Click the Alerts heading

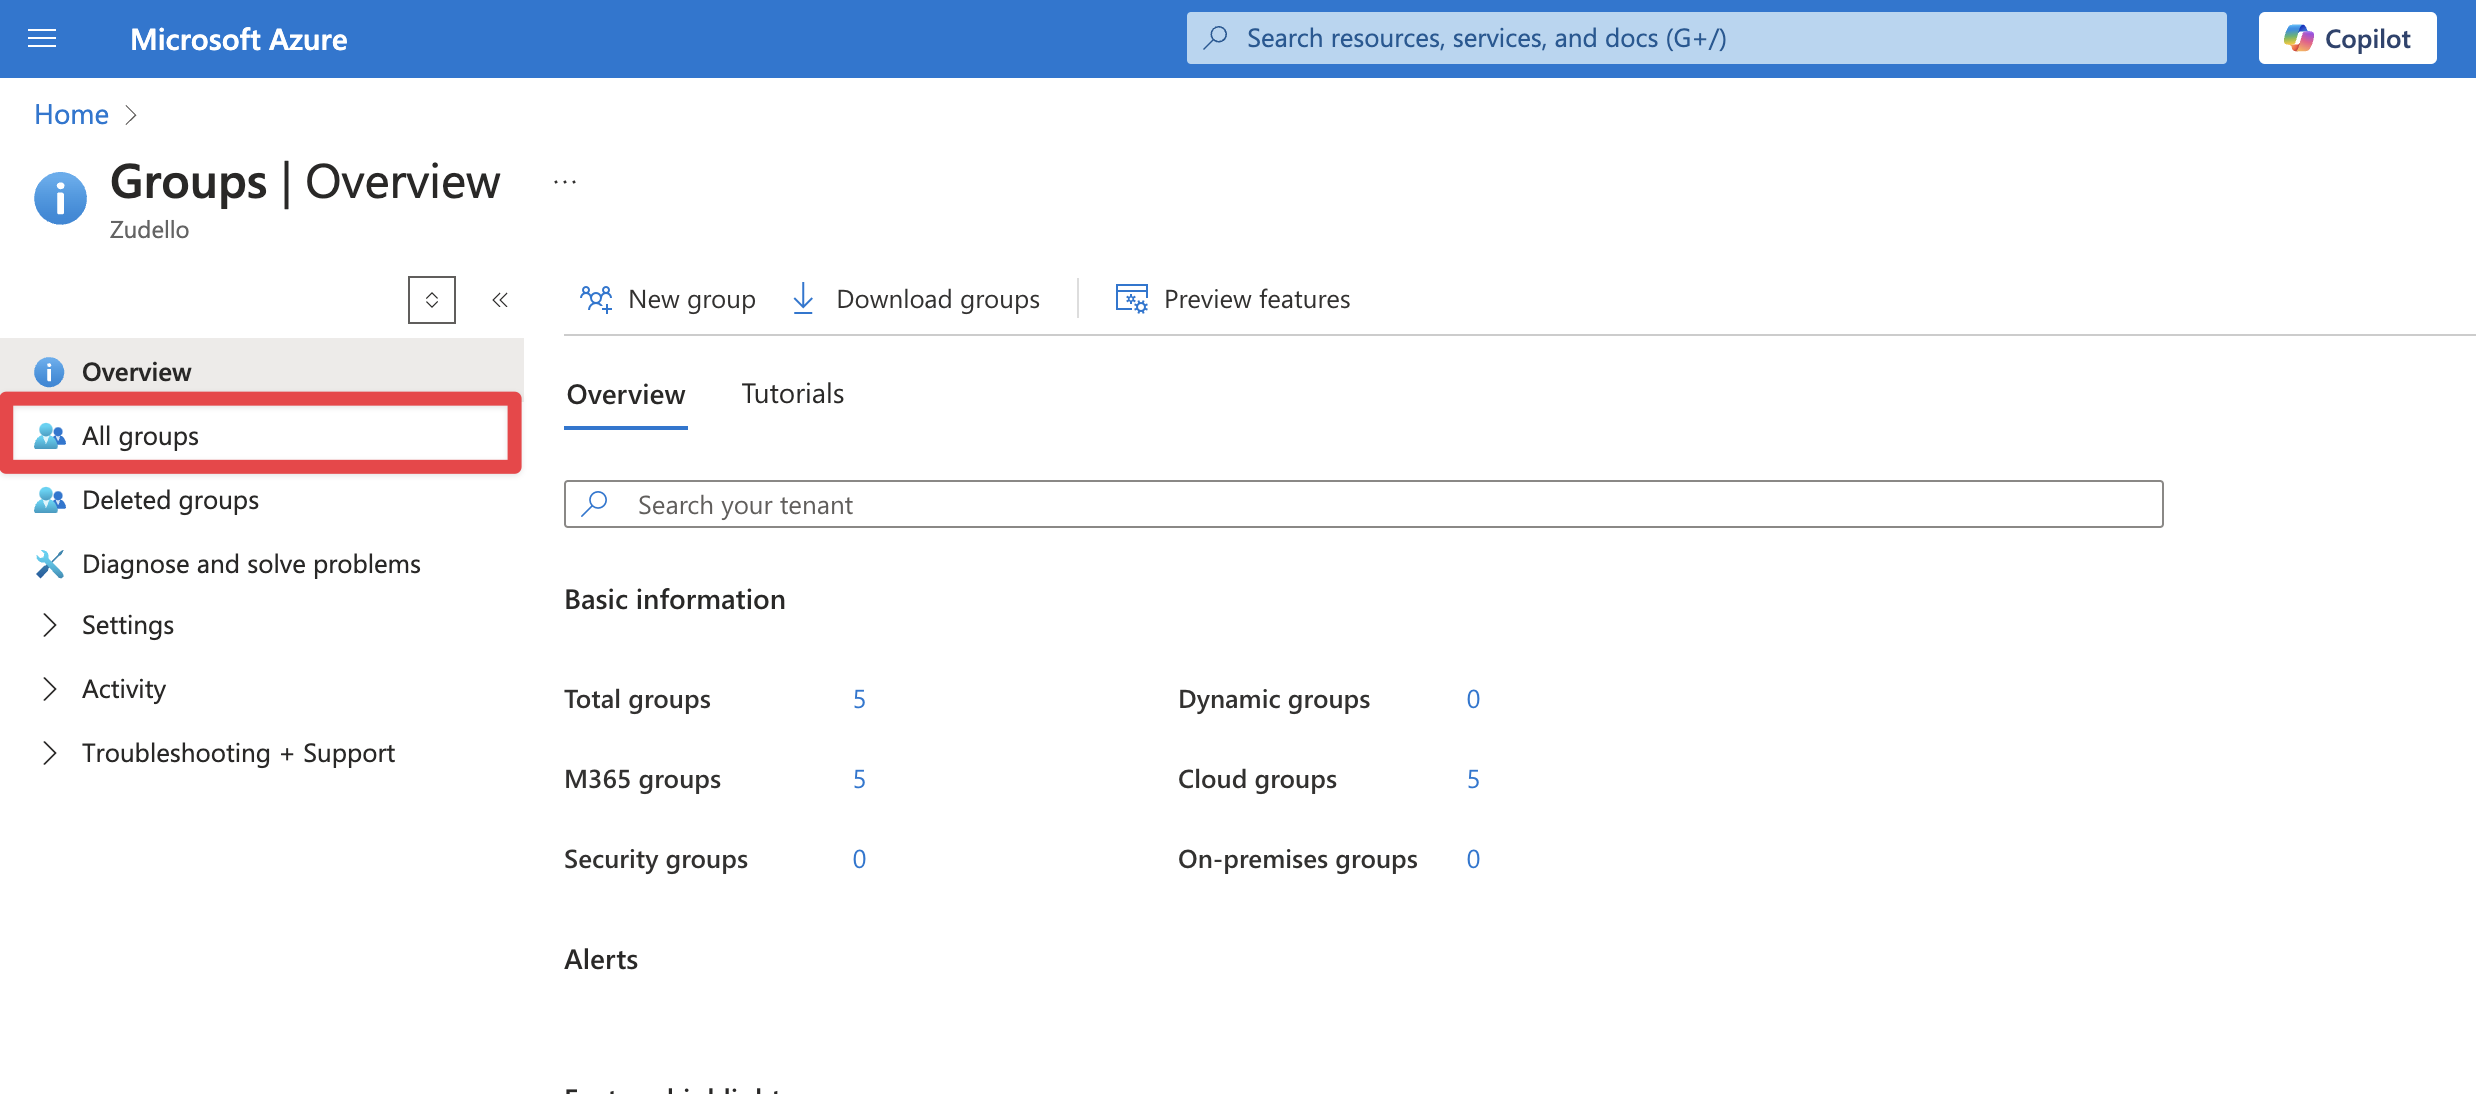[x=601, y=959]
